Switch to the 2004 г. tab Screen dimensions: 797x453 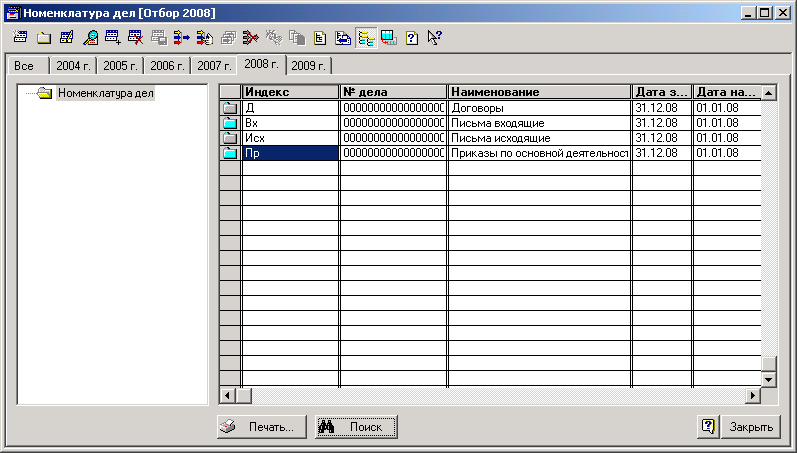tap(73, 66)
